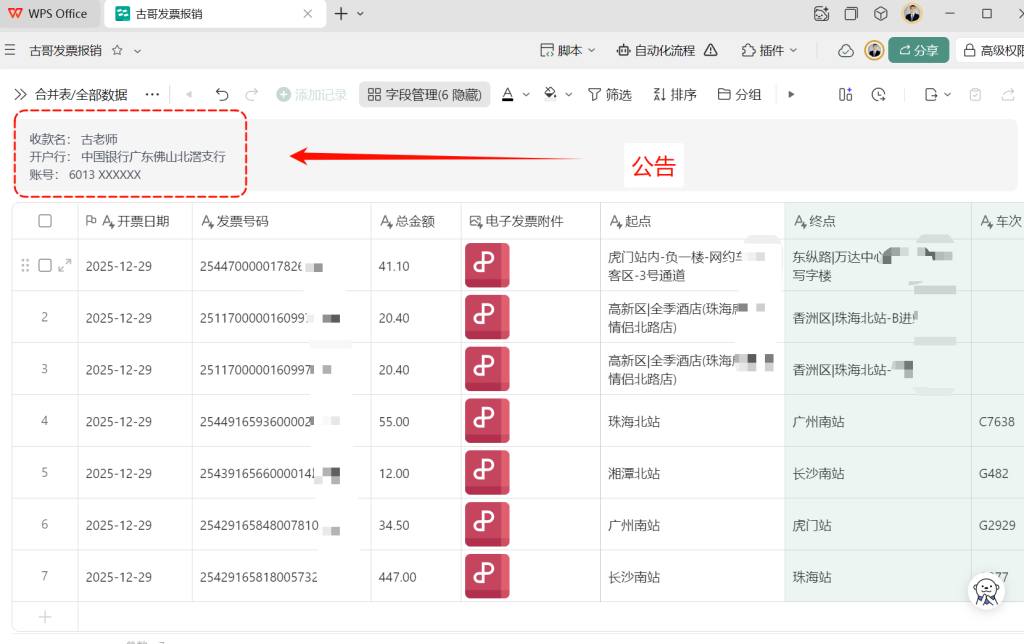Open the PDF attachment in row 2

tap(487, 317)
